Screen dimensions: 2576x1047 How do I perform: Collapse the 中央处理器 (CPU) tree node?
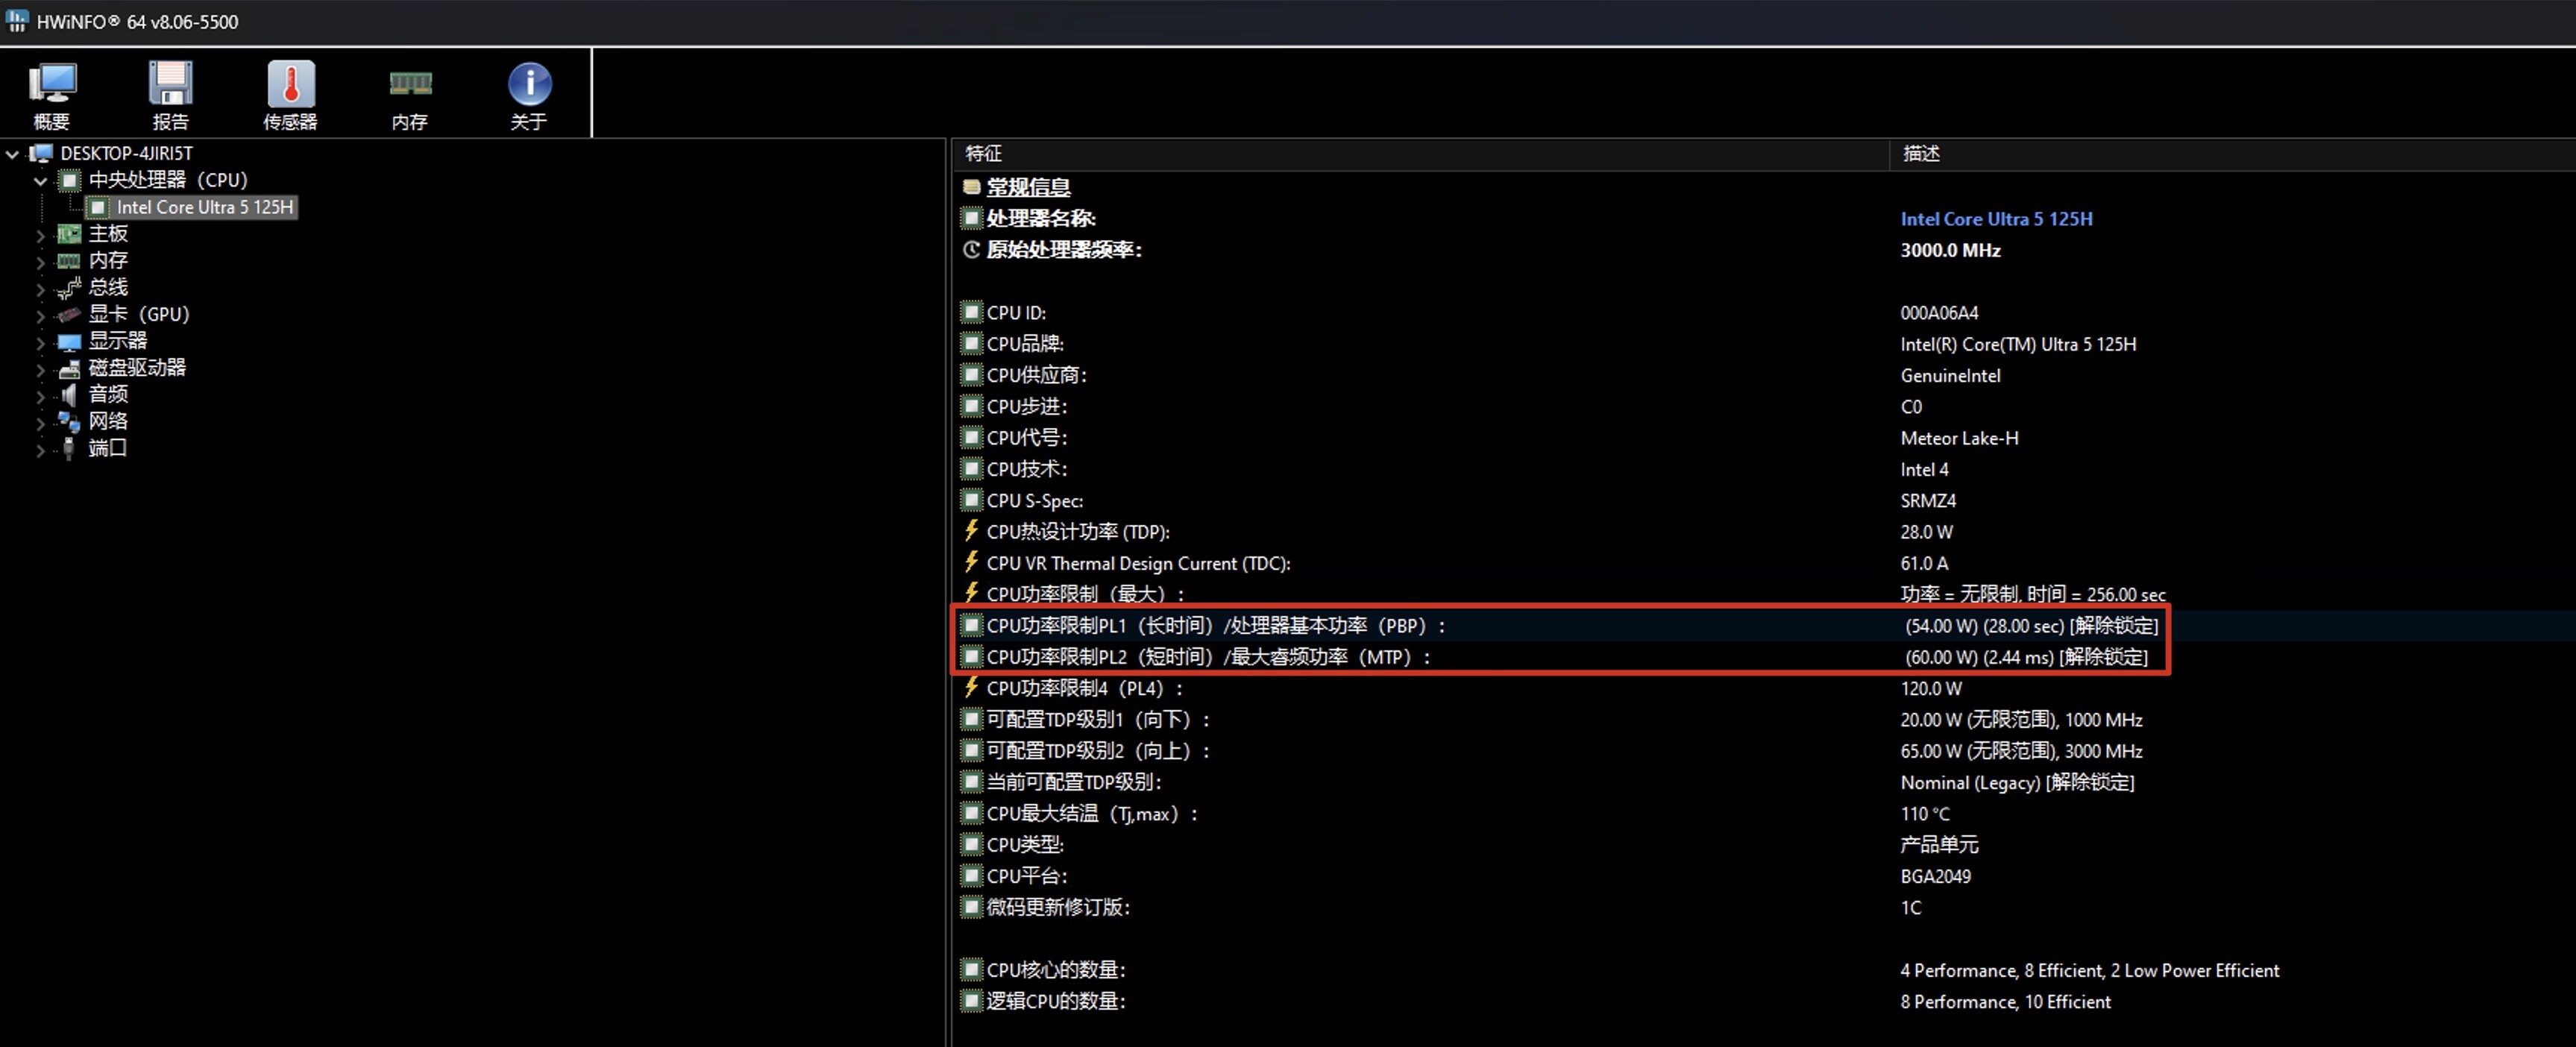(x=40, y=181)
